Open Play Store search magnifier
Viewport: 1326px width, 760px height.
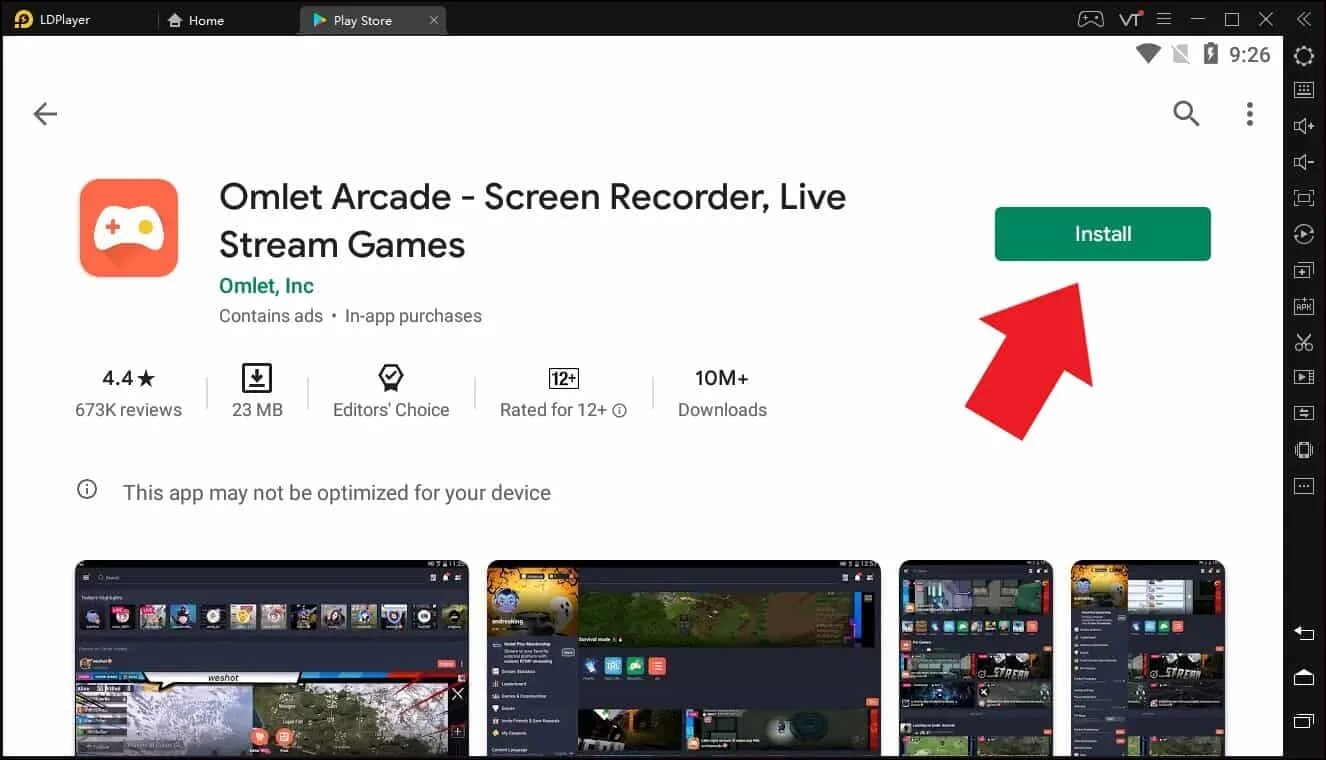coord(1186,114)
